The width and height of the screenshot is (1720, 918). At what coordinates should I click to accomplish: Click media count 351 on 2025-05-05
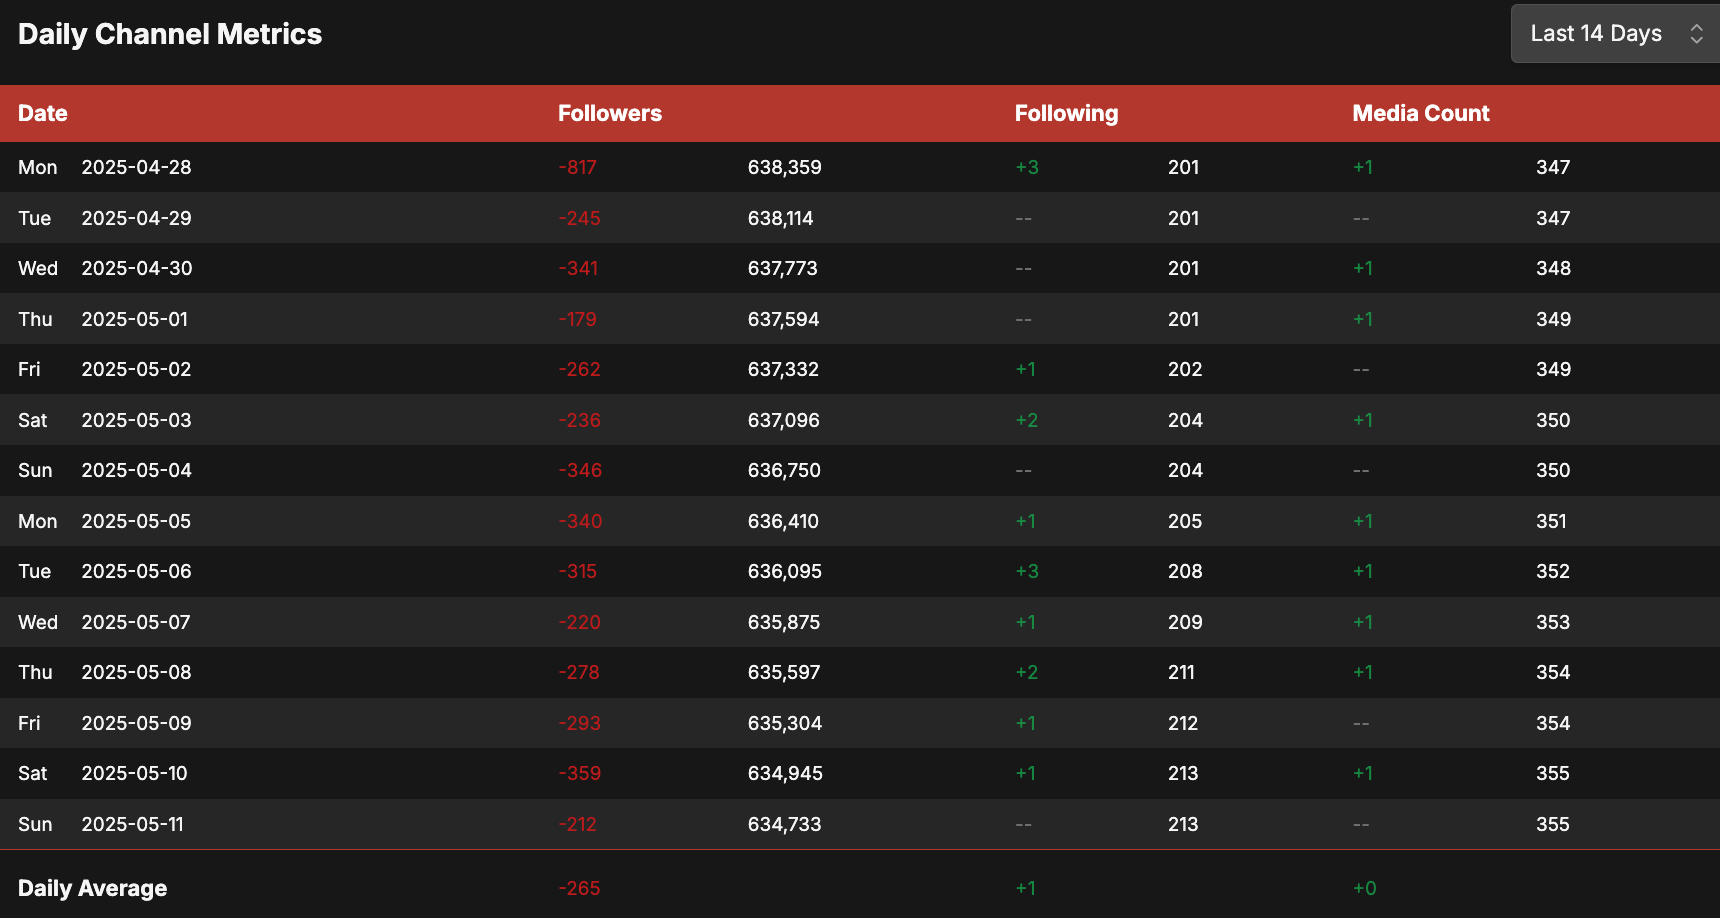[x=1551, y=521]
